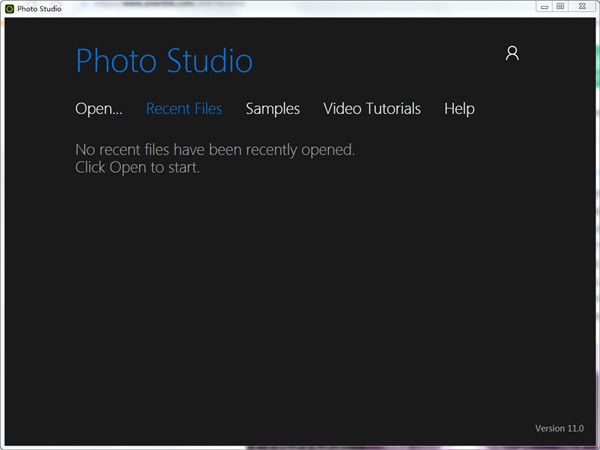Switch to the Recent Files tab

coord(184,109)
